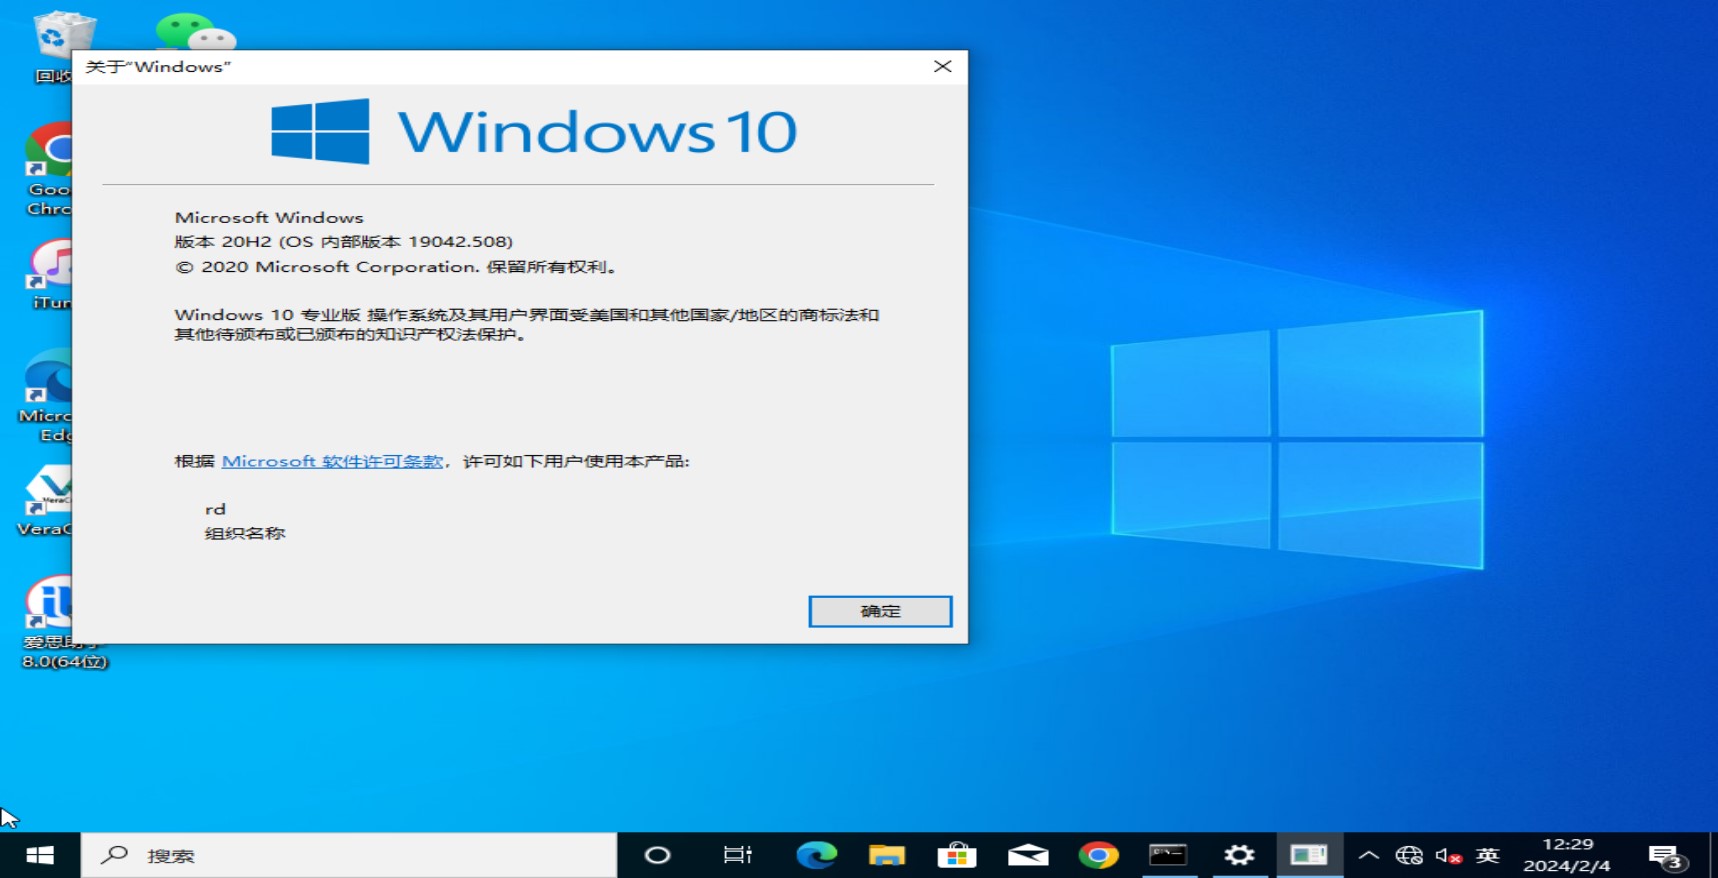Select the Microsoft Edge desktop shortcut
This screenshot has height=878, width=1718.
(47, 396)
